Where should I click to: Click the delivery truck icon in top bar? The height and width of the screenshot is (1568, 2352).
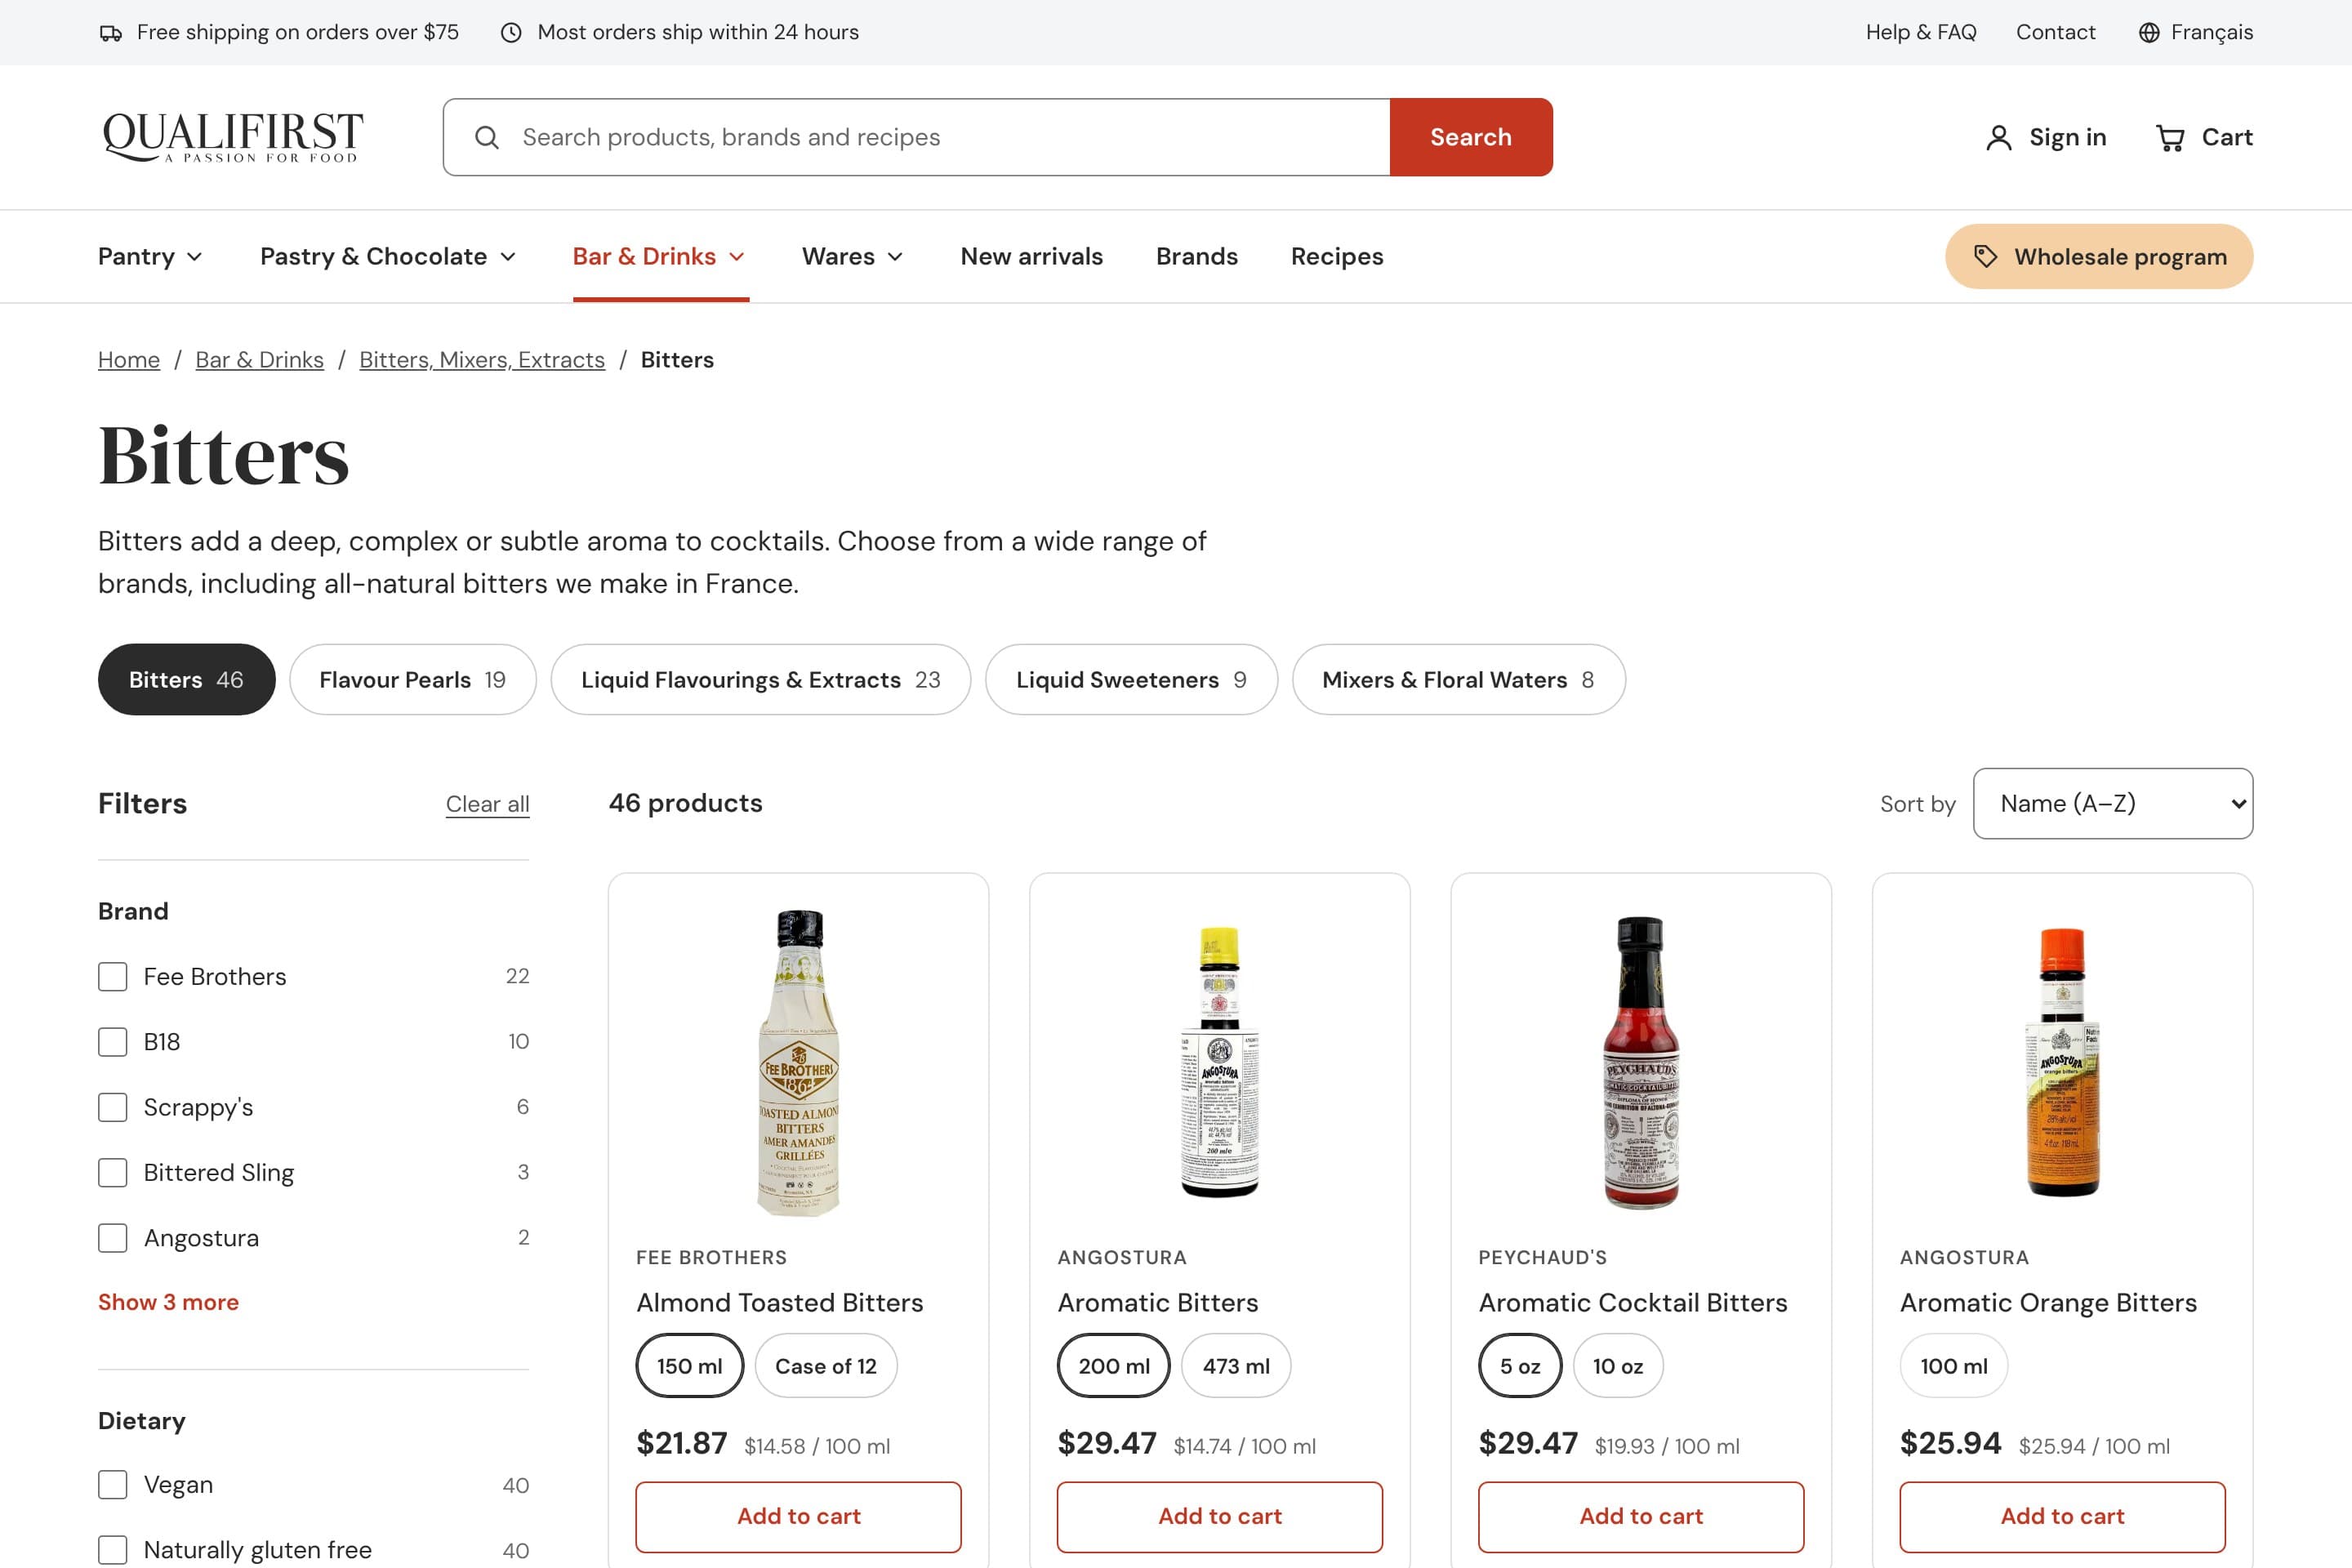(x=110, y=33)
